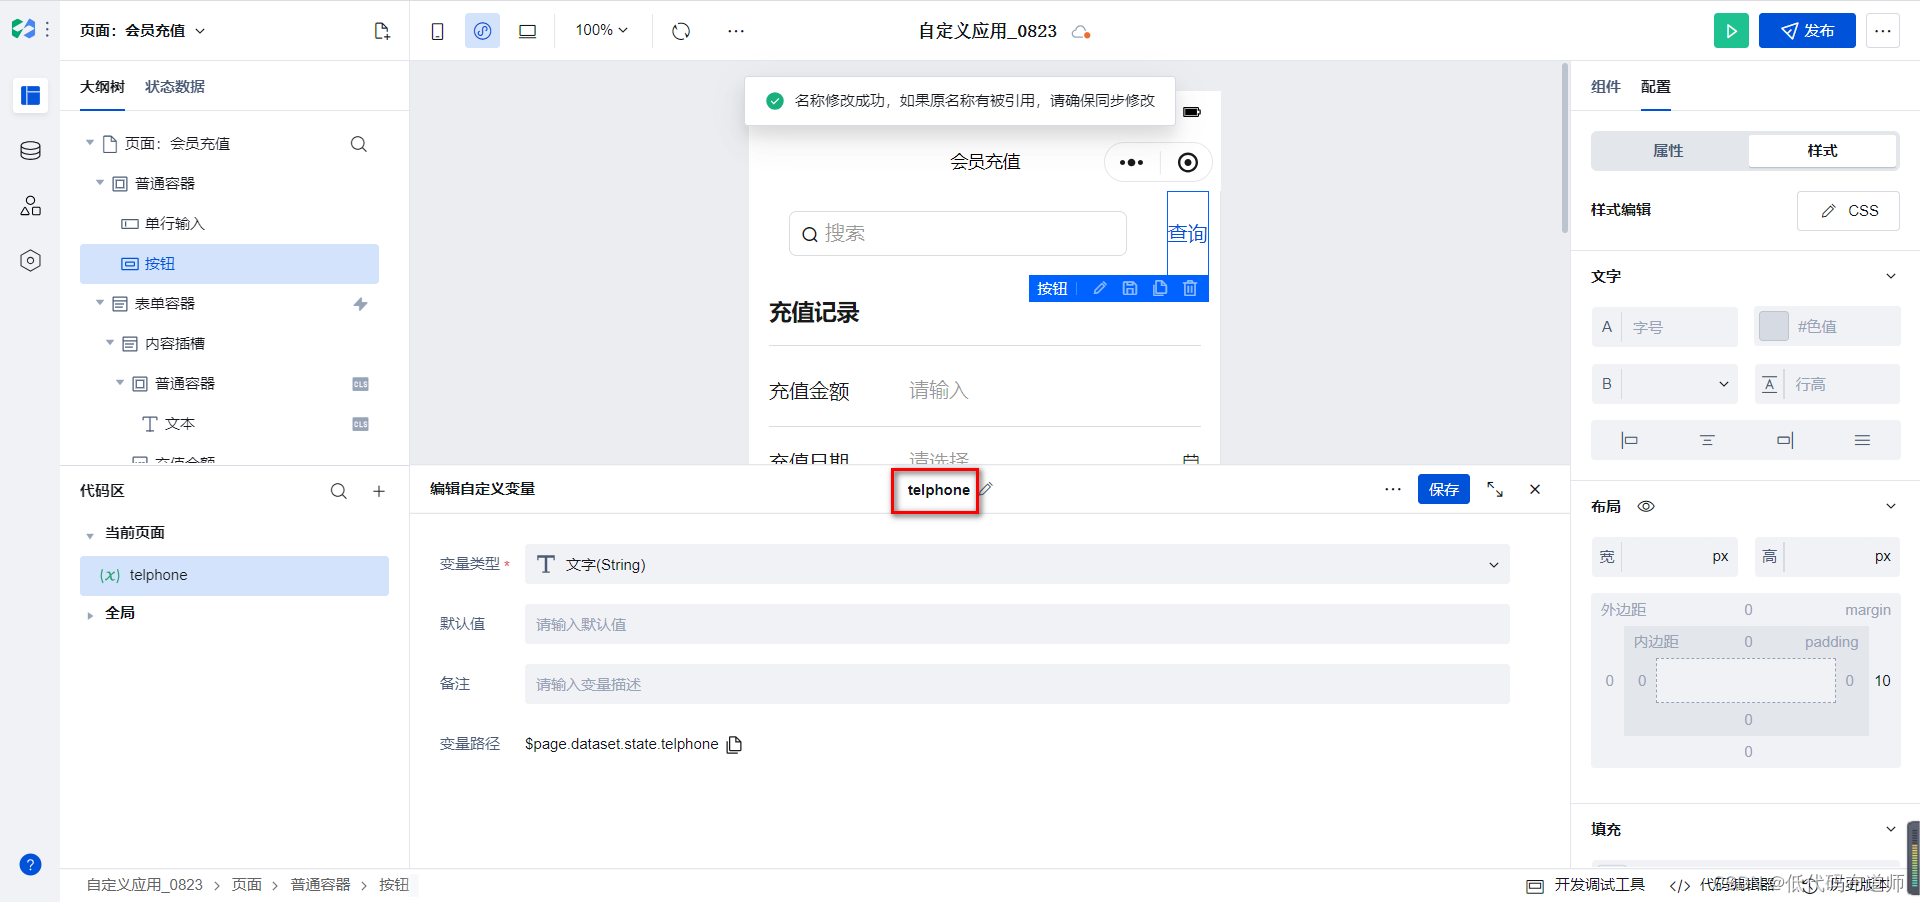Screen dimensions: 1920x902
Task: Collapse the 布局 style section
Action: click(x=1890, y=506)
